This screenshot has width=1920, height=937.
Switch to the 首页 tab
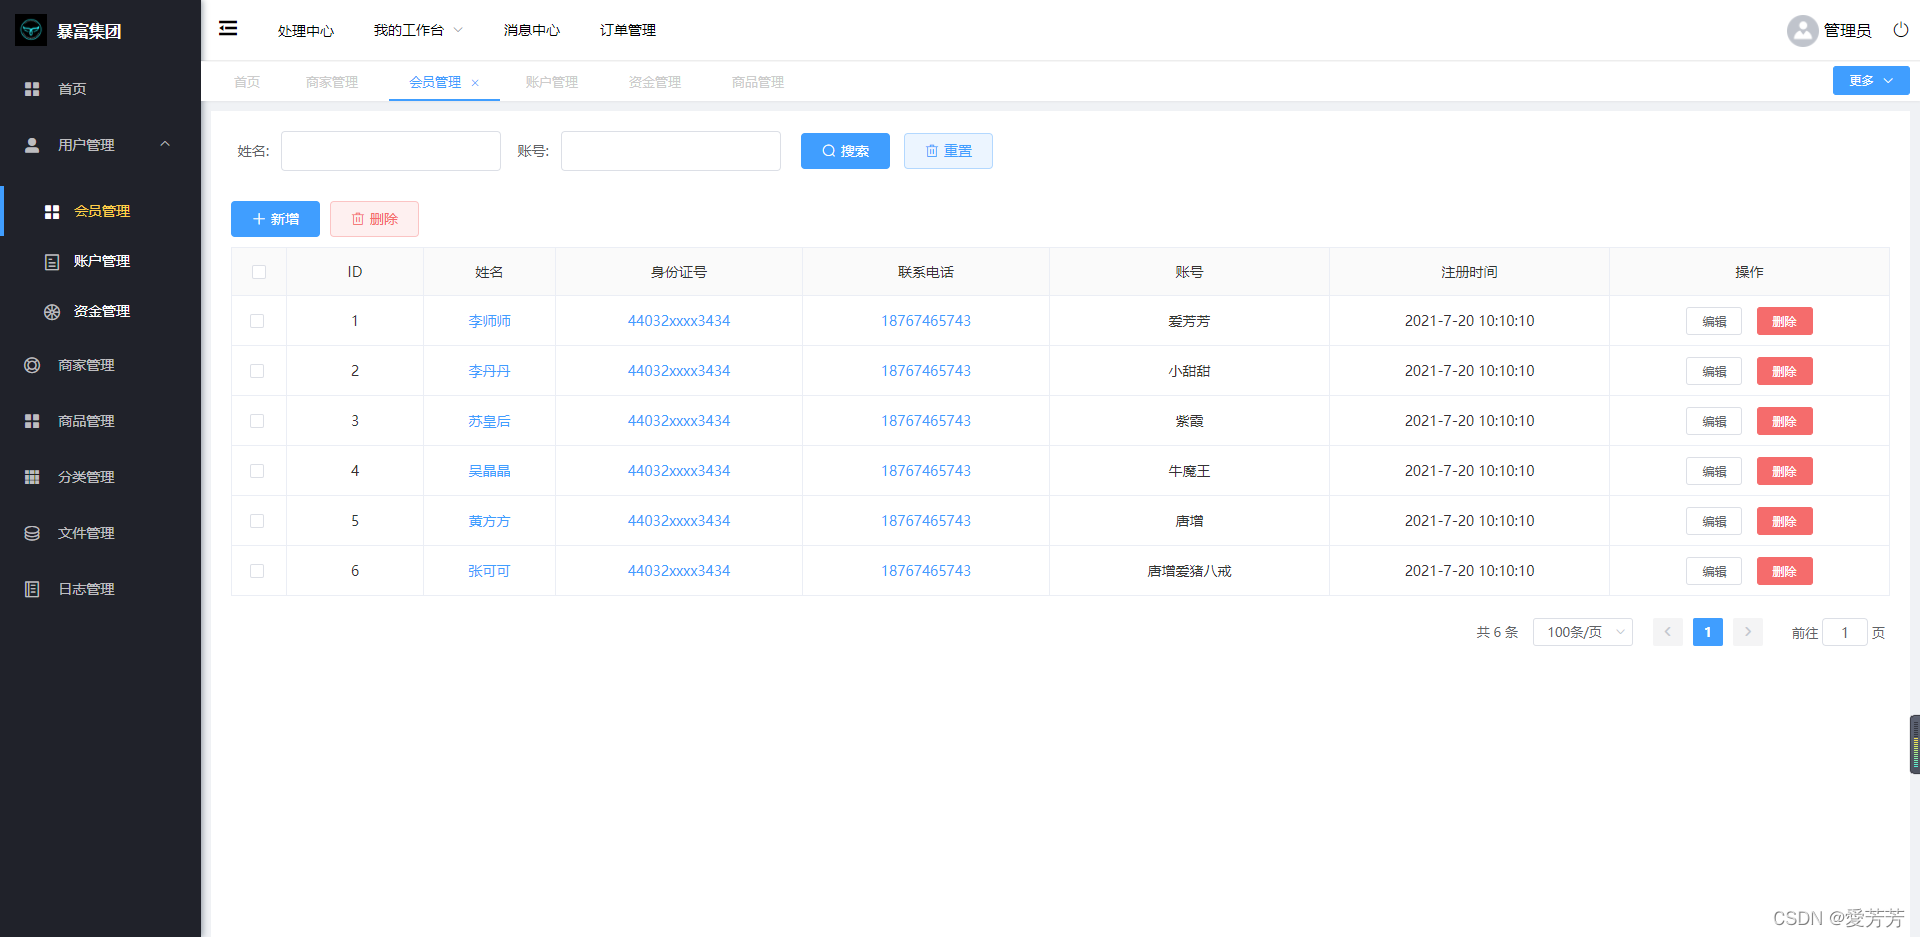coord(247,82)
